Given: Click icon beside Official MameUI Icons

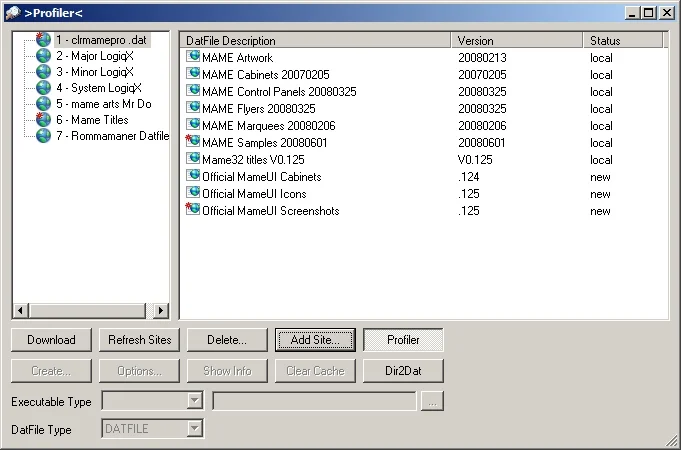Looking at the screenshot, I should 193,194.
